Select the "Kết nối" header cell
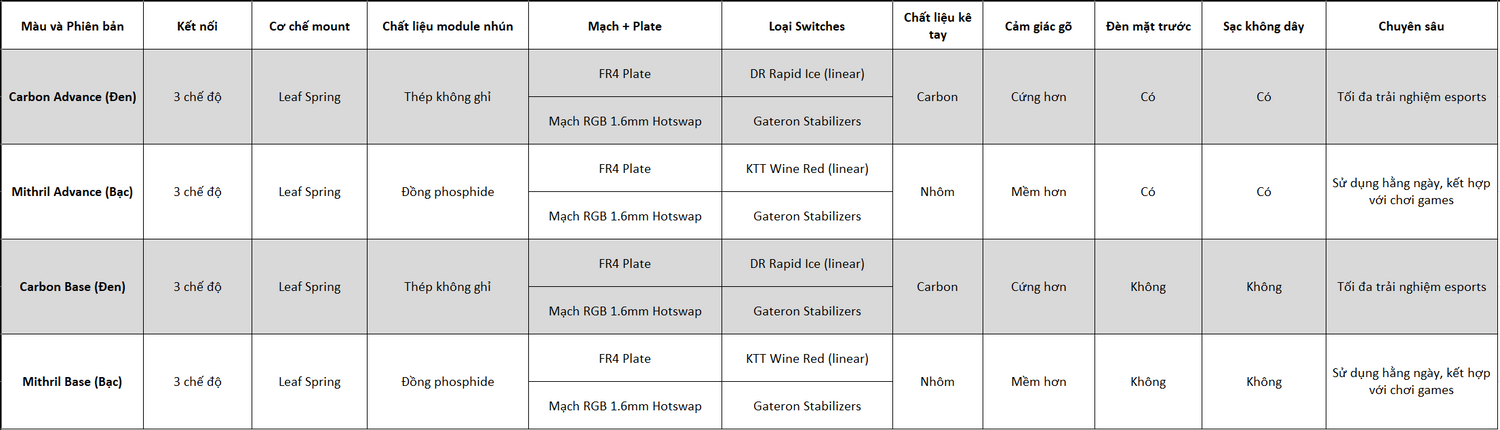Viewport: 1500px width, 430px height. point(197,26)
